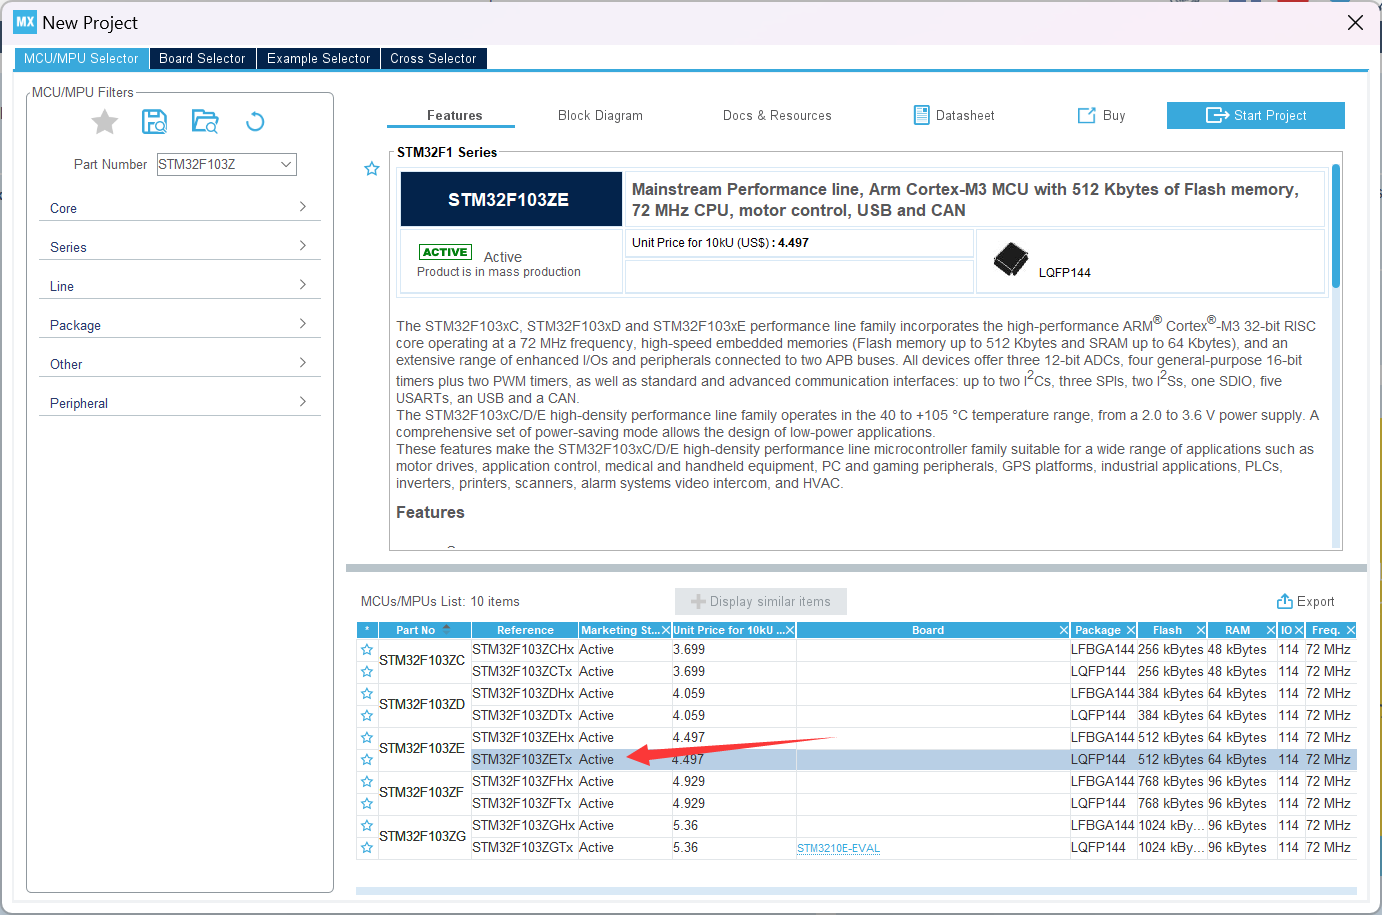1382x915 pixels.
Task: Click the Display similar items button
Action: coord(761,601)
